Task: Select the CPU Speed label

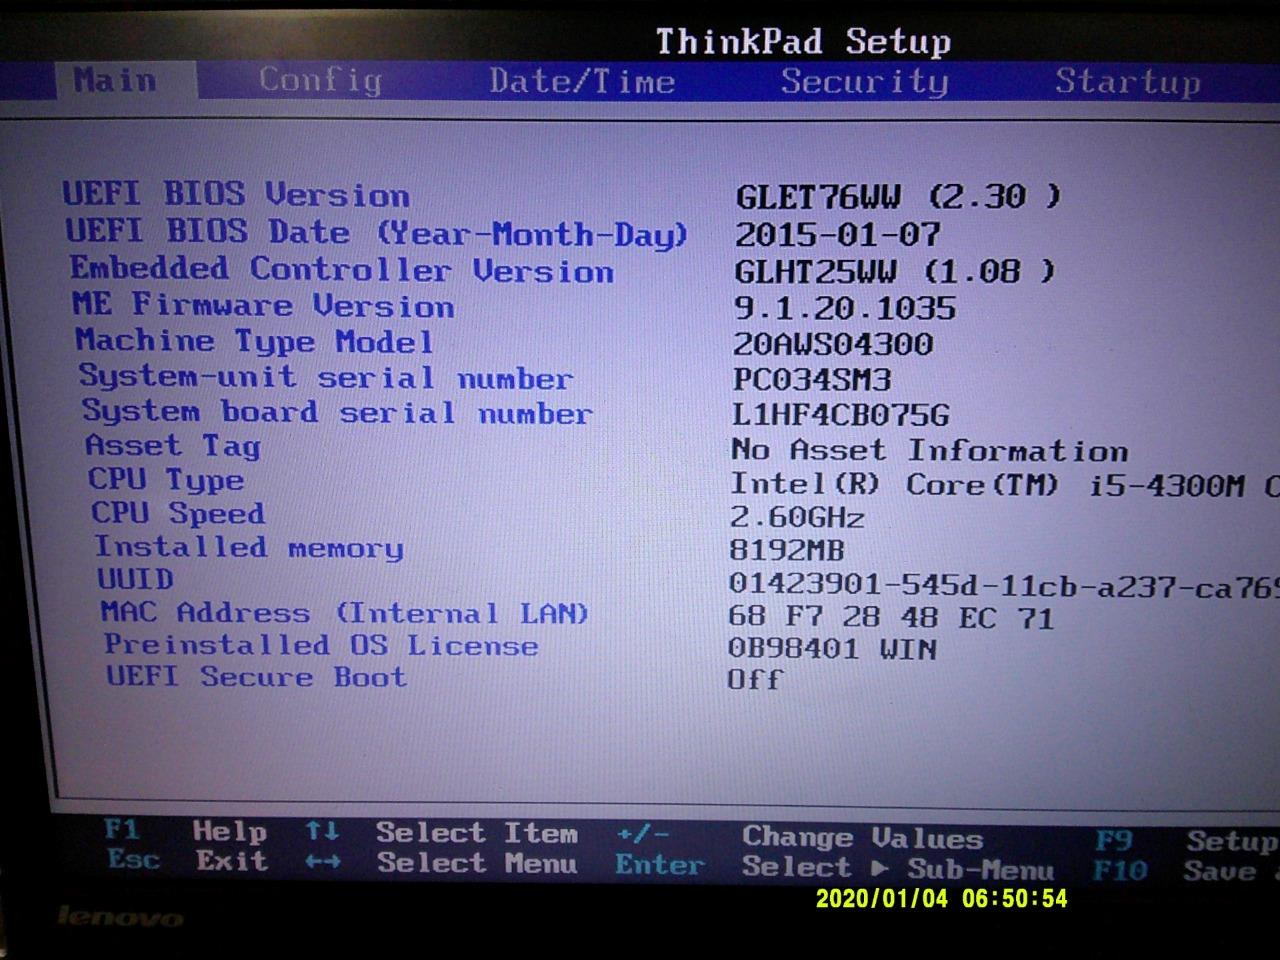Action: coord(179,513)
